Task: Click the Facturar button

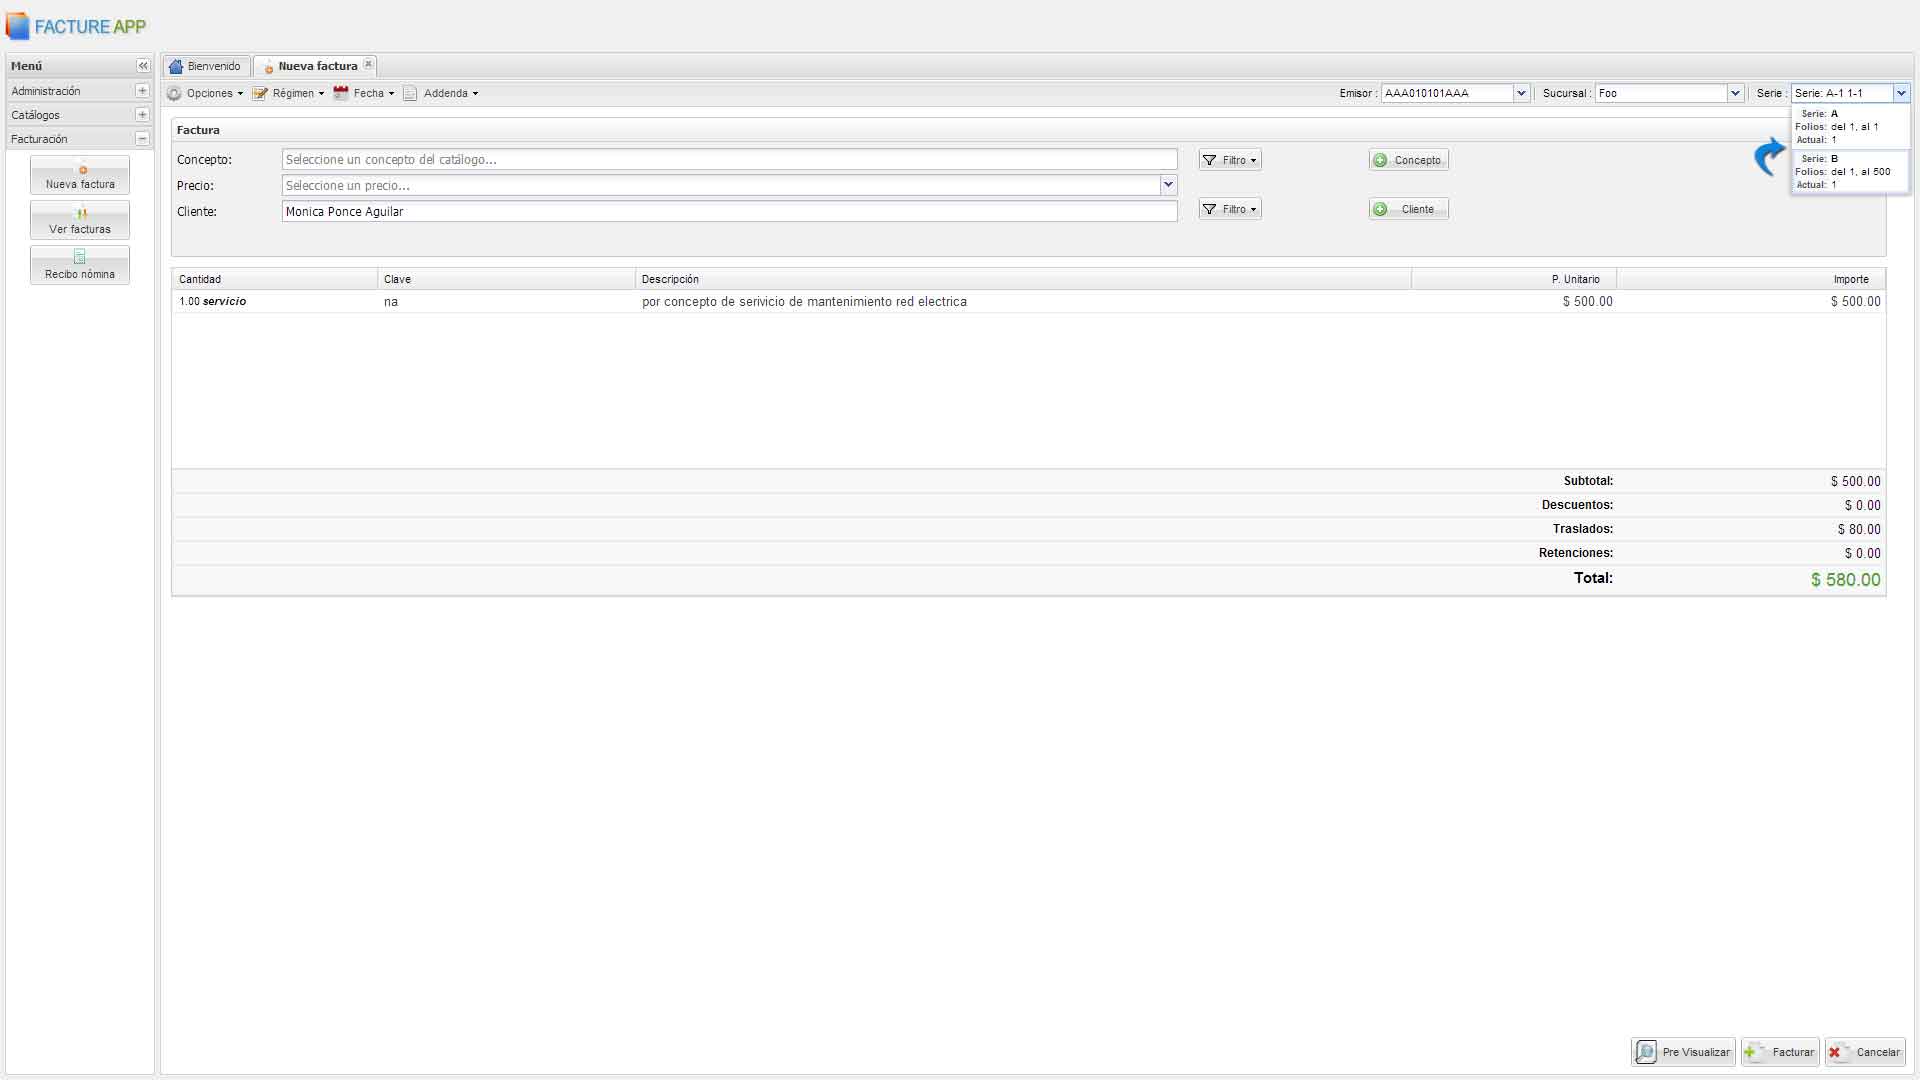Action: pos(1780,1052)
